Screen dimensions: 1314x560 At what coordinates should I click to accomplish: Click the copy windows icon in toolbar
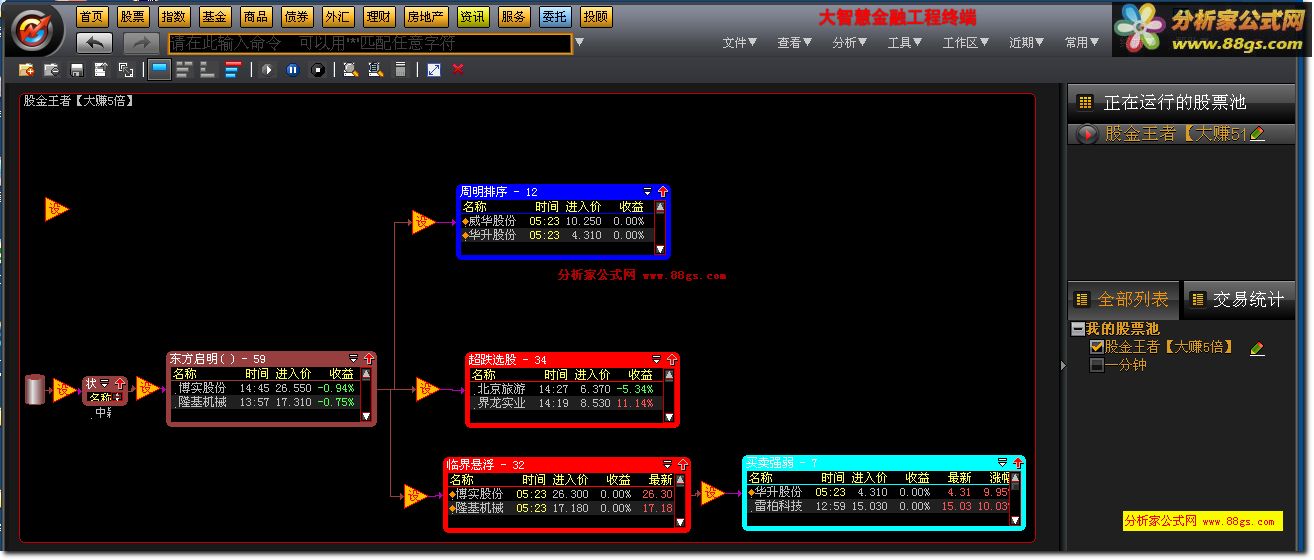126,70
